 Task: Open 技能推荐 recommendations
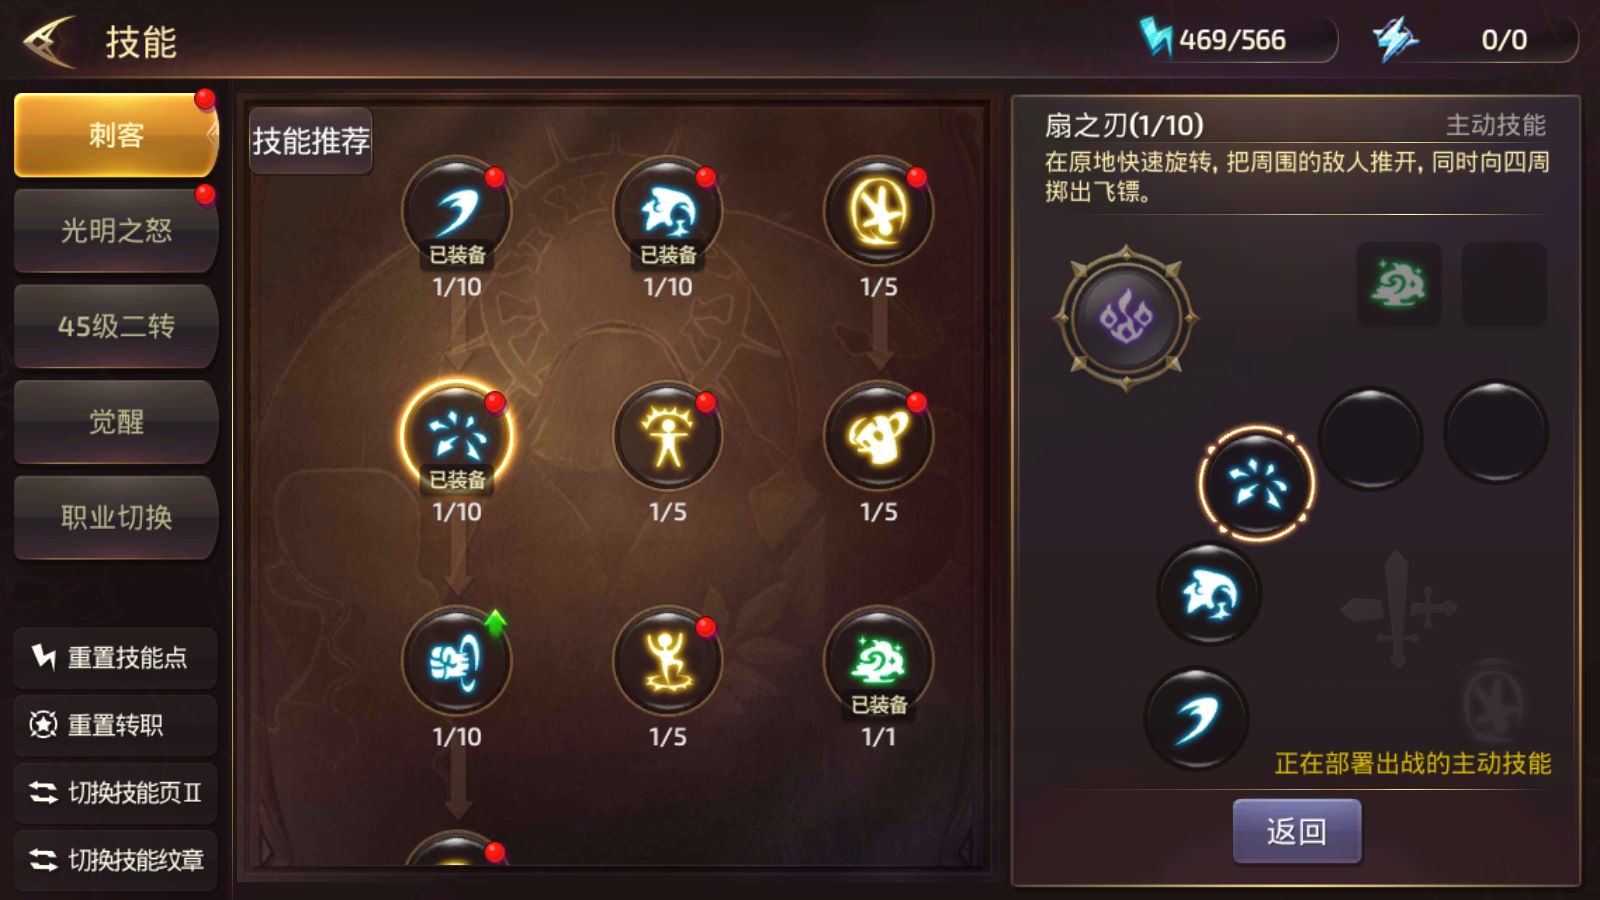311,141
